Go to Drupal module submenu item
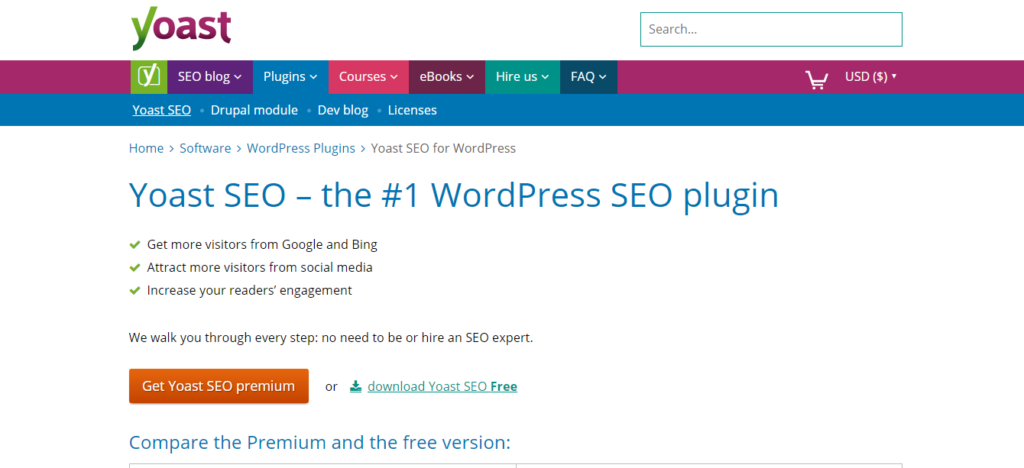The height and width of the screenshot is (468, 1024). click(x=254, y=110)
